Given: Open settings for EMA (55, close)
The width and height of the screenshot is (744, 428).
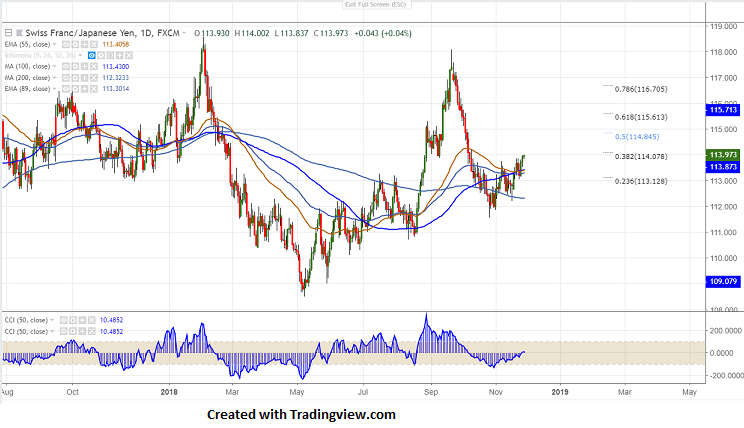Looking at the screenshot, I should [x=75, y=45].
